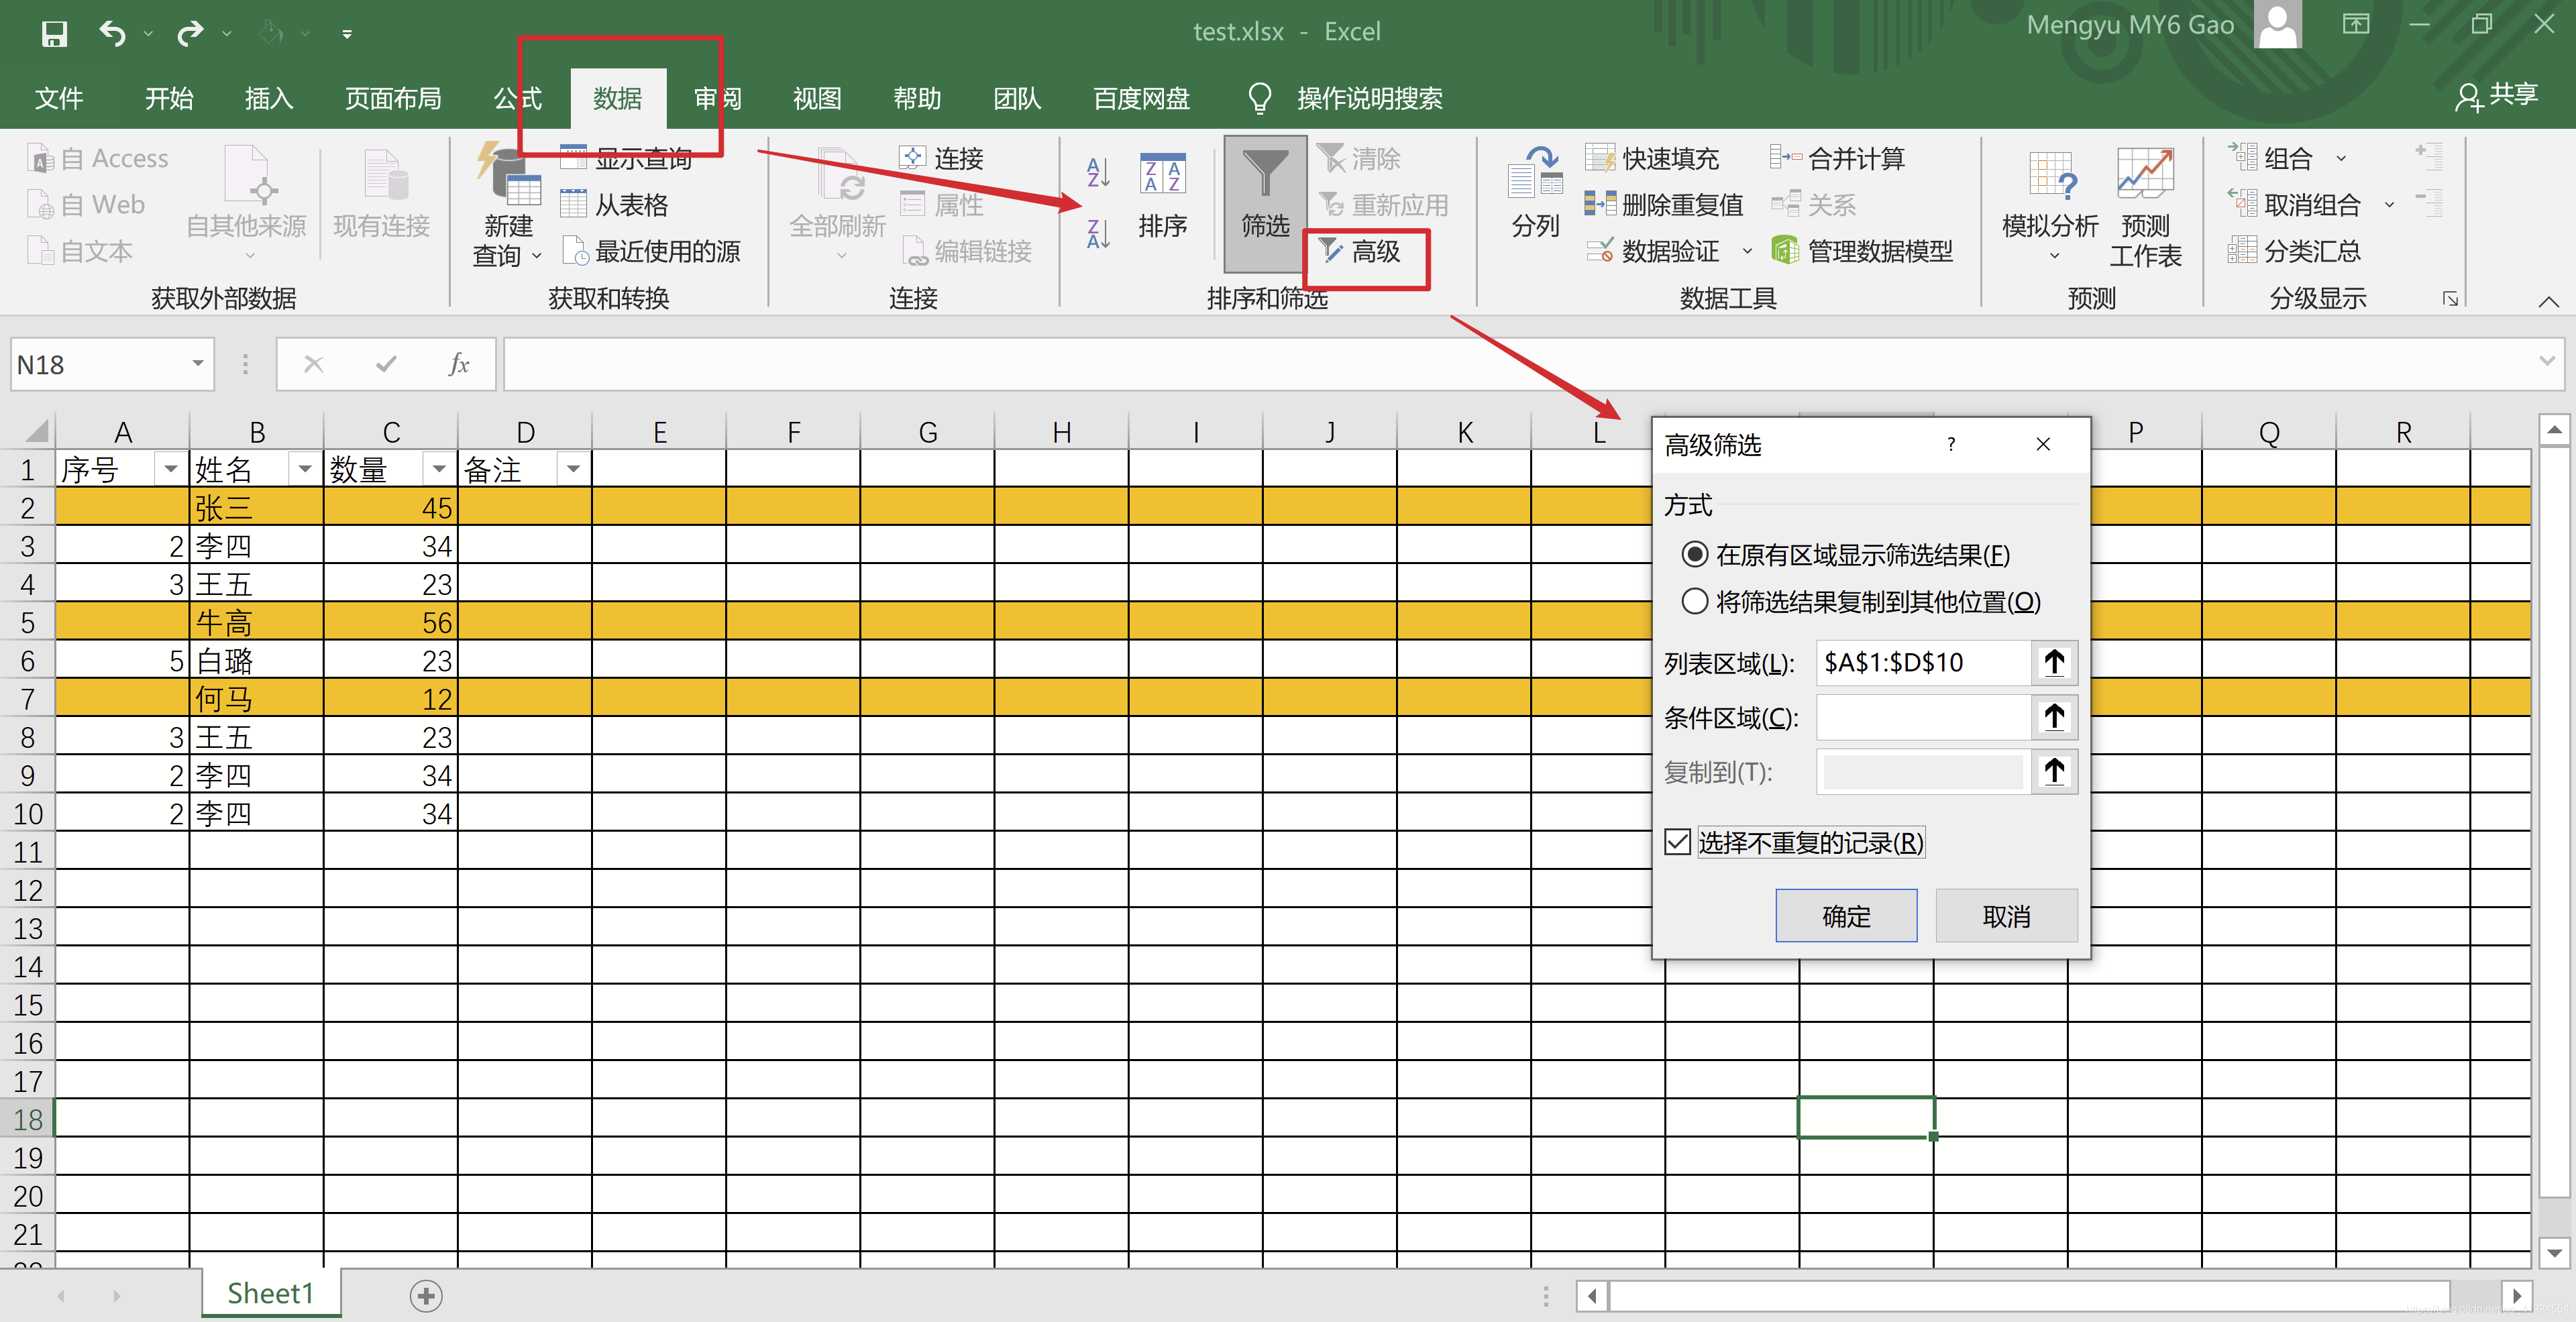Add a new sheet with plus icon

click(x=426, y=1296)
